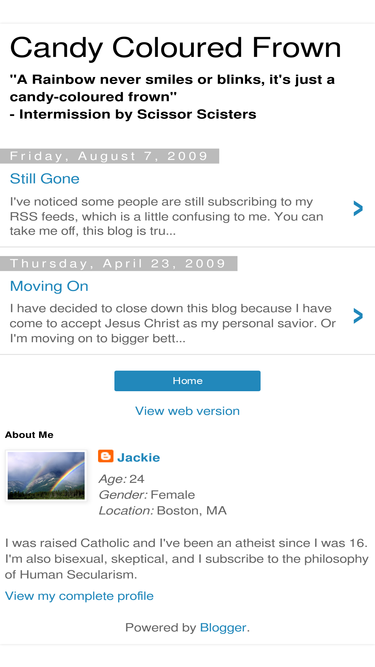Click the blue Home button
This screenshot has height=667, width=375.
point(187,381)
